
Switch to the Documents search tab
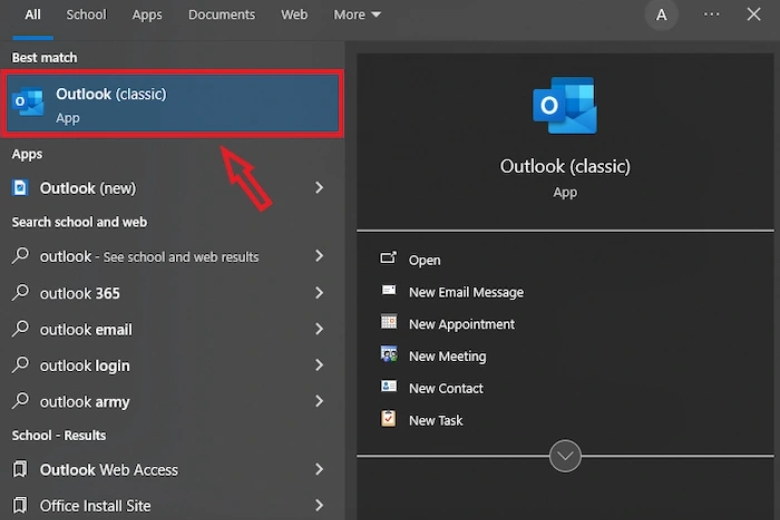[221, 15]
